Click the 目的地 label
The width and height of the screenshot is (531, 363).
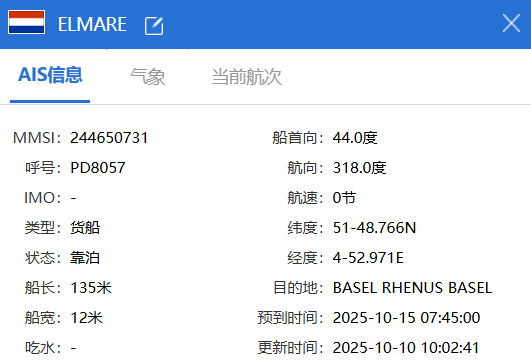(x=298, y=288)
